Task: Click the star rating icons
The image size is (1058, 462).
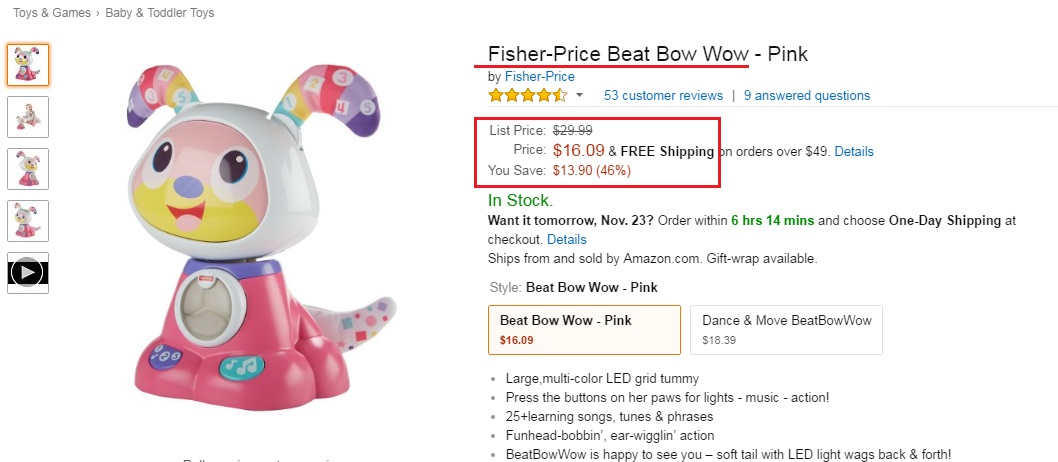Action: coord(527,96)
